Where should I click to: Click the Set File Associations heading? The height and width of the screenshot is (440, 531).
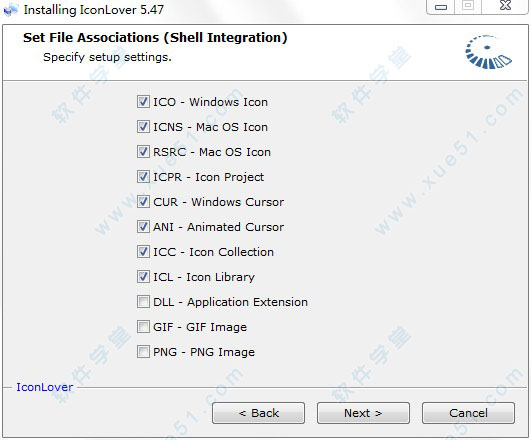point(155,38)
